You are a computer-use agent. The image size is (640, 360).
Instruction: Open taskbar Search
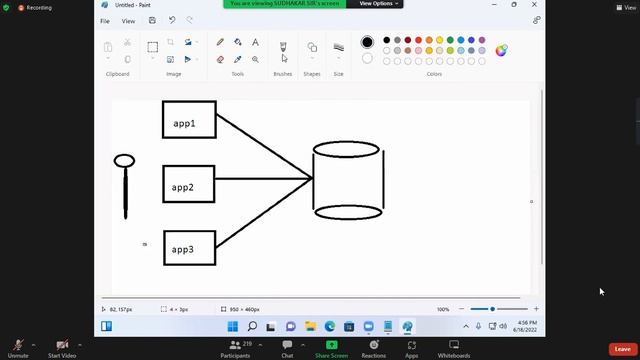pos(252,326)
